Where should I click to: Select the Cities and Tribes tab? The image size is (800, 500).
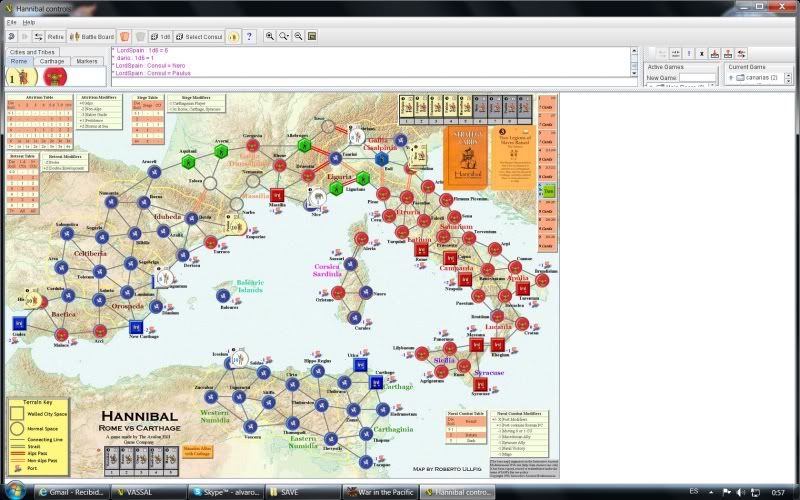tap(32, 52)
